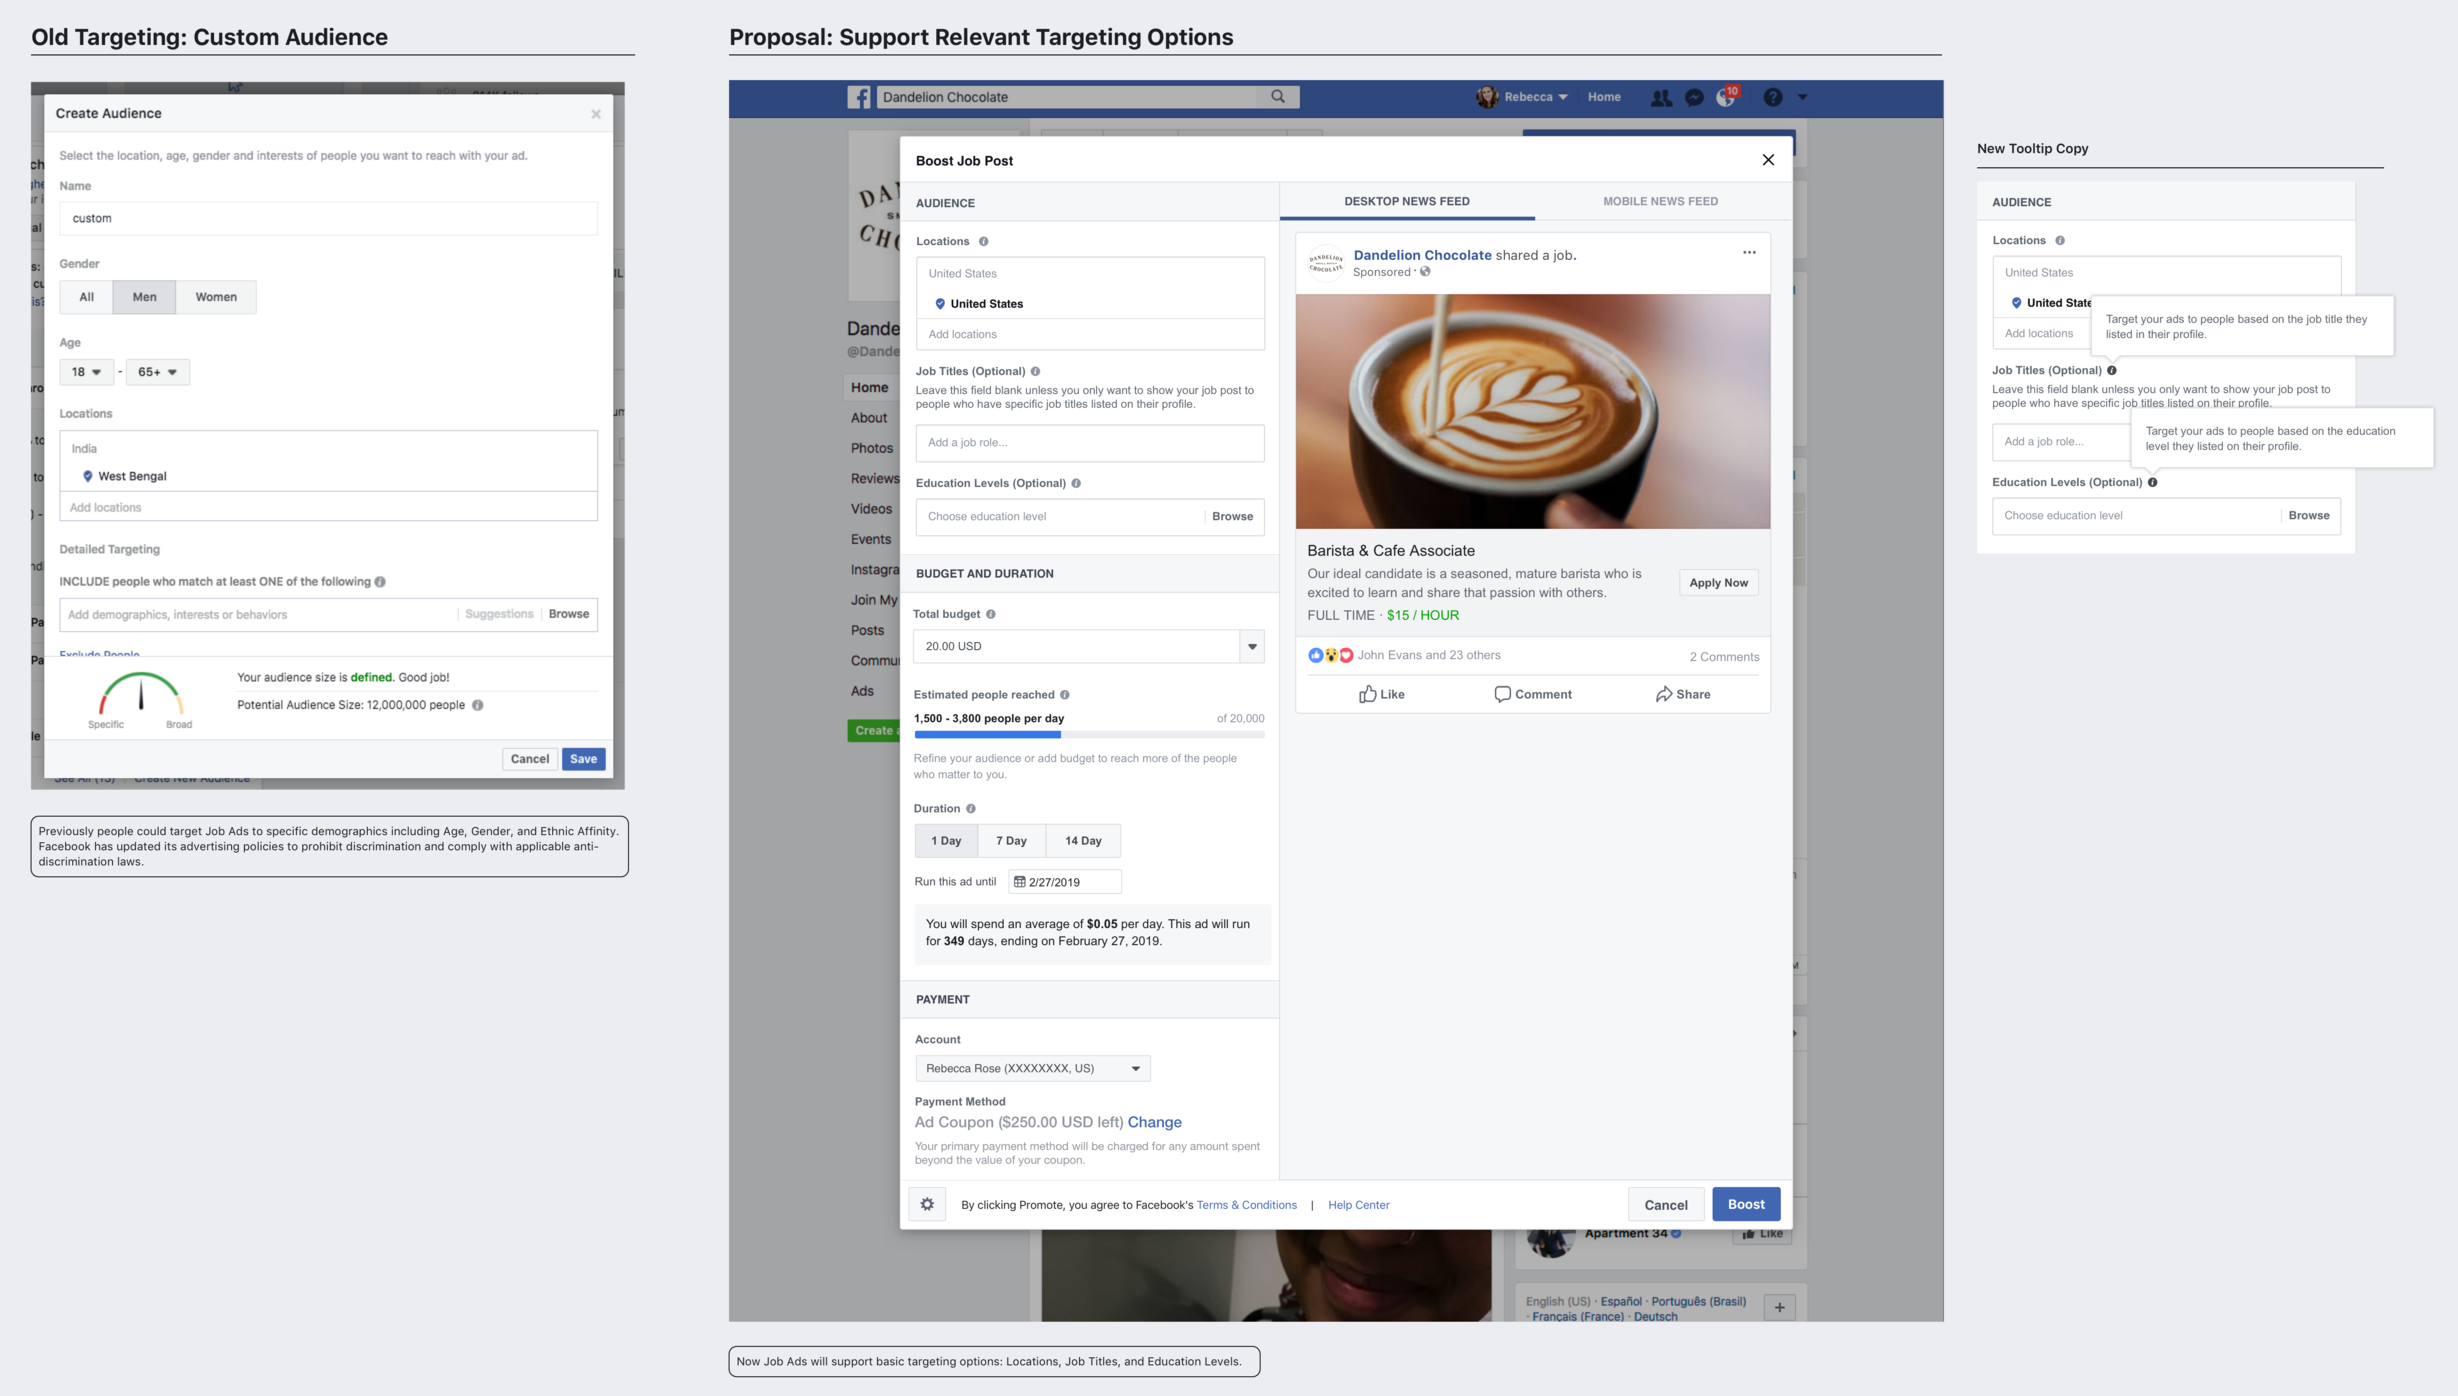Open friend requests icon in top bar
The image size is (2458, 1396).
click(1661, 97)
